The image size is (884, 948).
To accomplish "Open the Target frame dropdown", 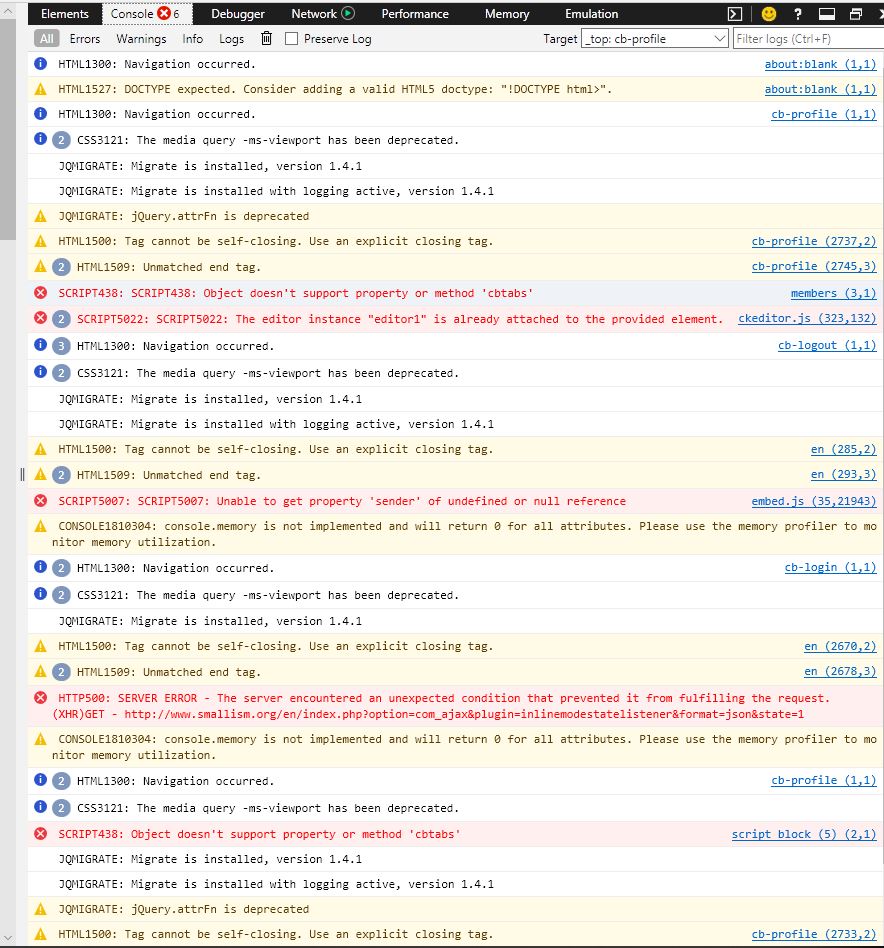I will [654, 39].
